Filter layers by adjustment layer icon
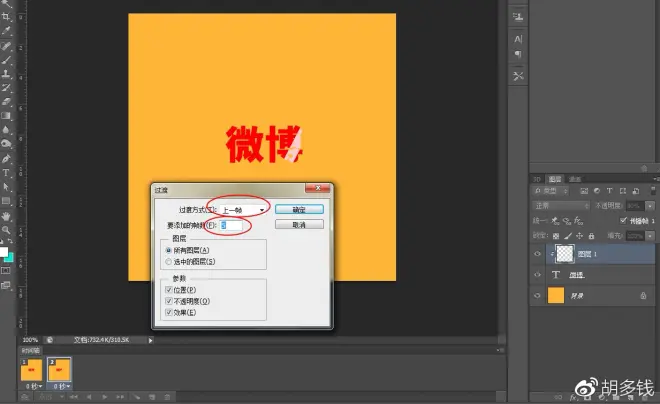The width and height of the screenshot is (660, 404). coord(597,191)
